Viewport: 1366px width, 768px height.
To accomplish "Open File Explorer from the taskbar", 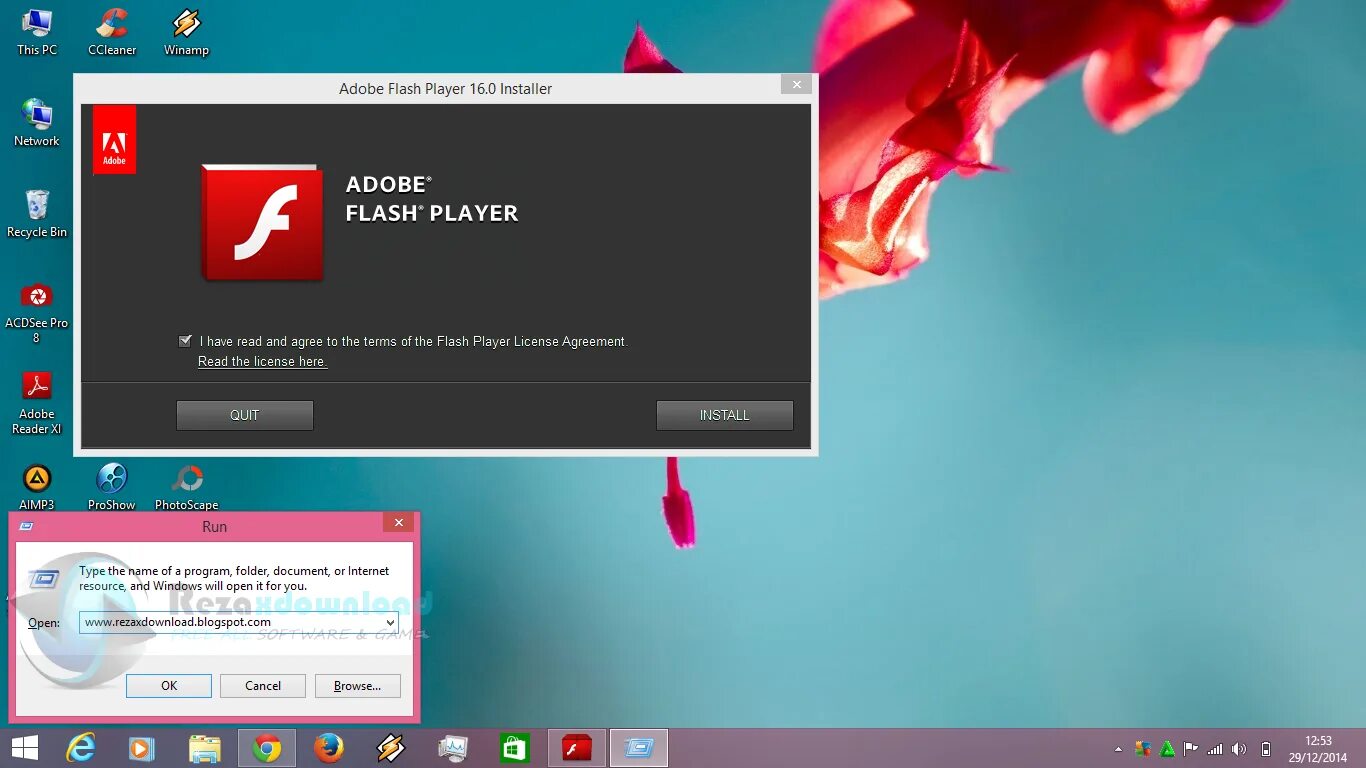I will pos(205,748).
